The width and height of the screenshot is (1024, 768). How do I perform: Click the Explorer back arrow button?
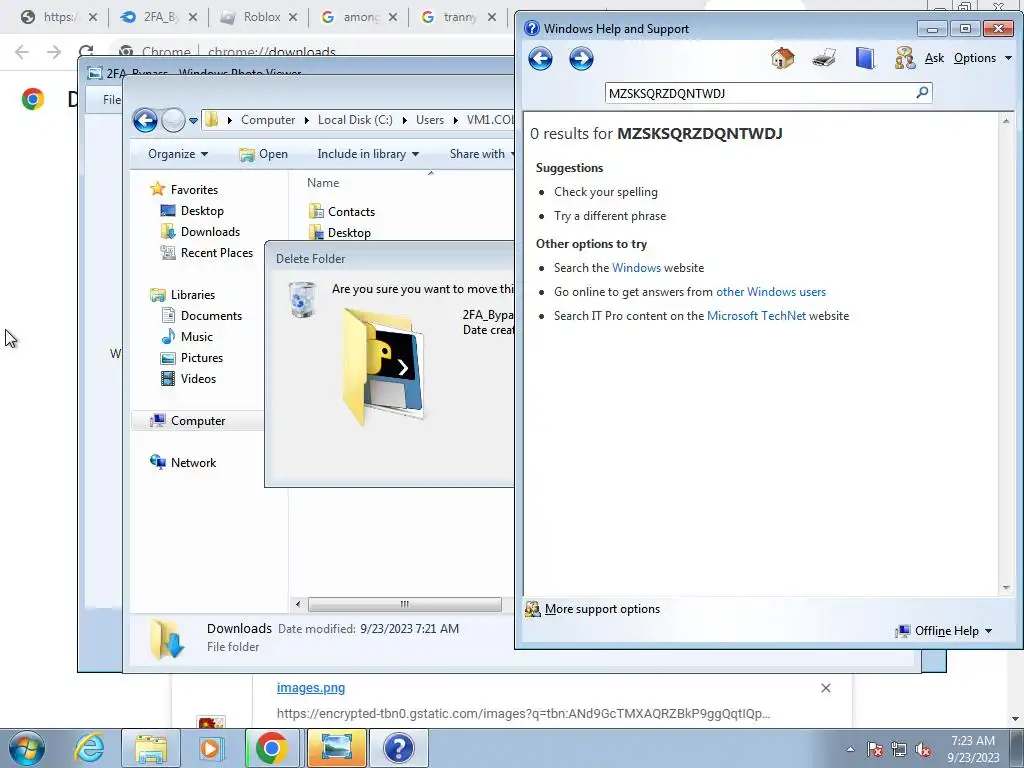point(145,120)
